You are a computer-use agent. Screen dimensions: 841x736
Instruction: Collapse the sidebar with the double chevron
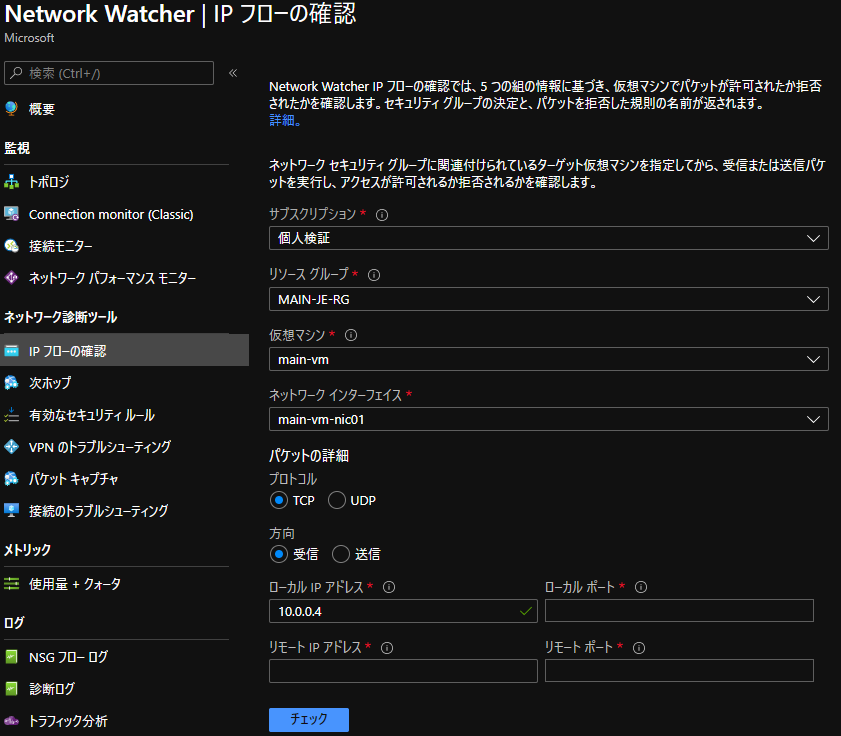click(233, 73)
